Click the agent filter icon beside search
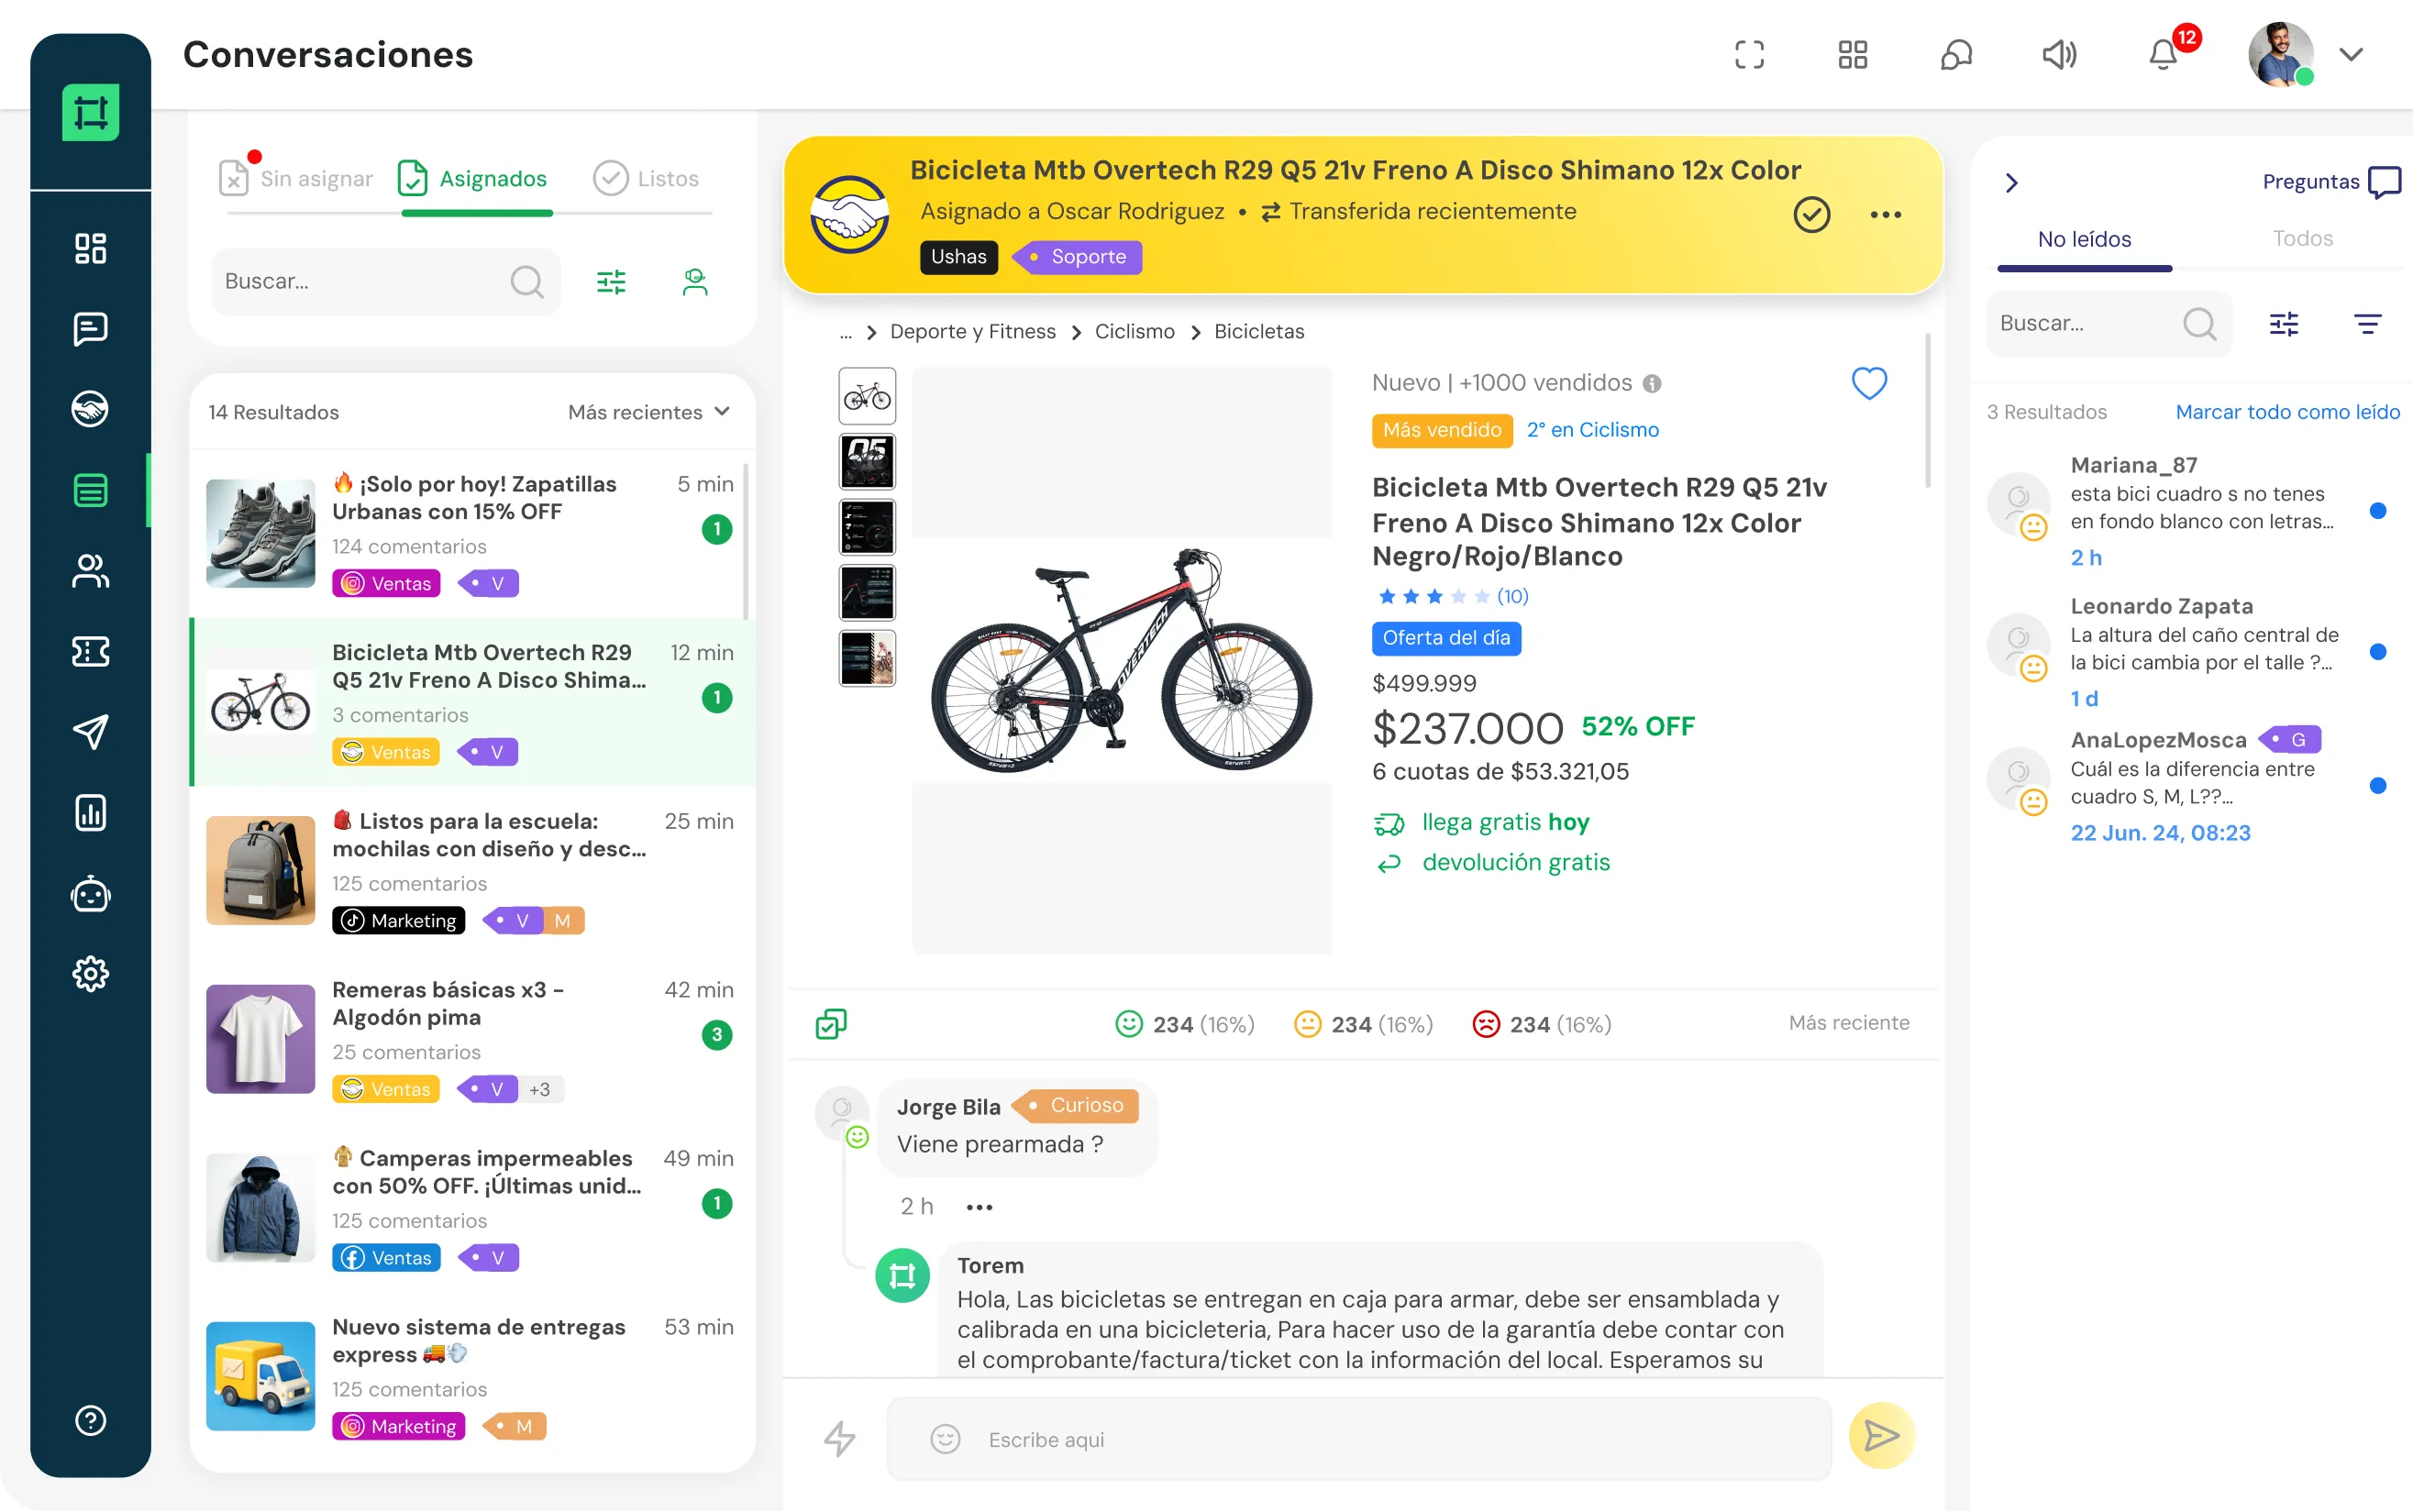The width and height of the screenshot is (2413, 1512). [x=694, y=282]
